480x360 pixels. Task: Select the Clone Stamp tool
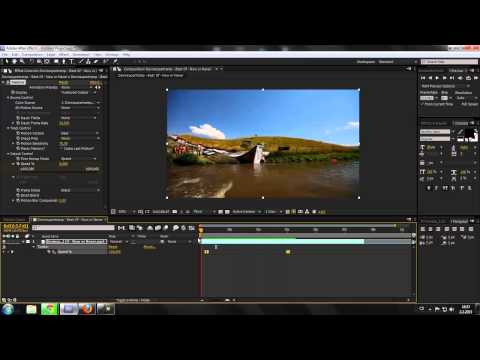tap(88, 62)
